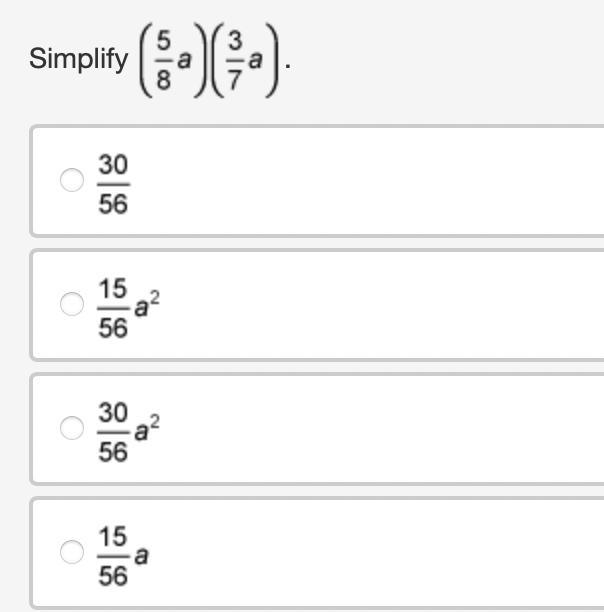Click the 5/8 fraction in the question
This screenshot has width=604, height=612.
(163, 59)
